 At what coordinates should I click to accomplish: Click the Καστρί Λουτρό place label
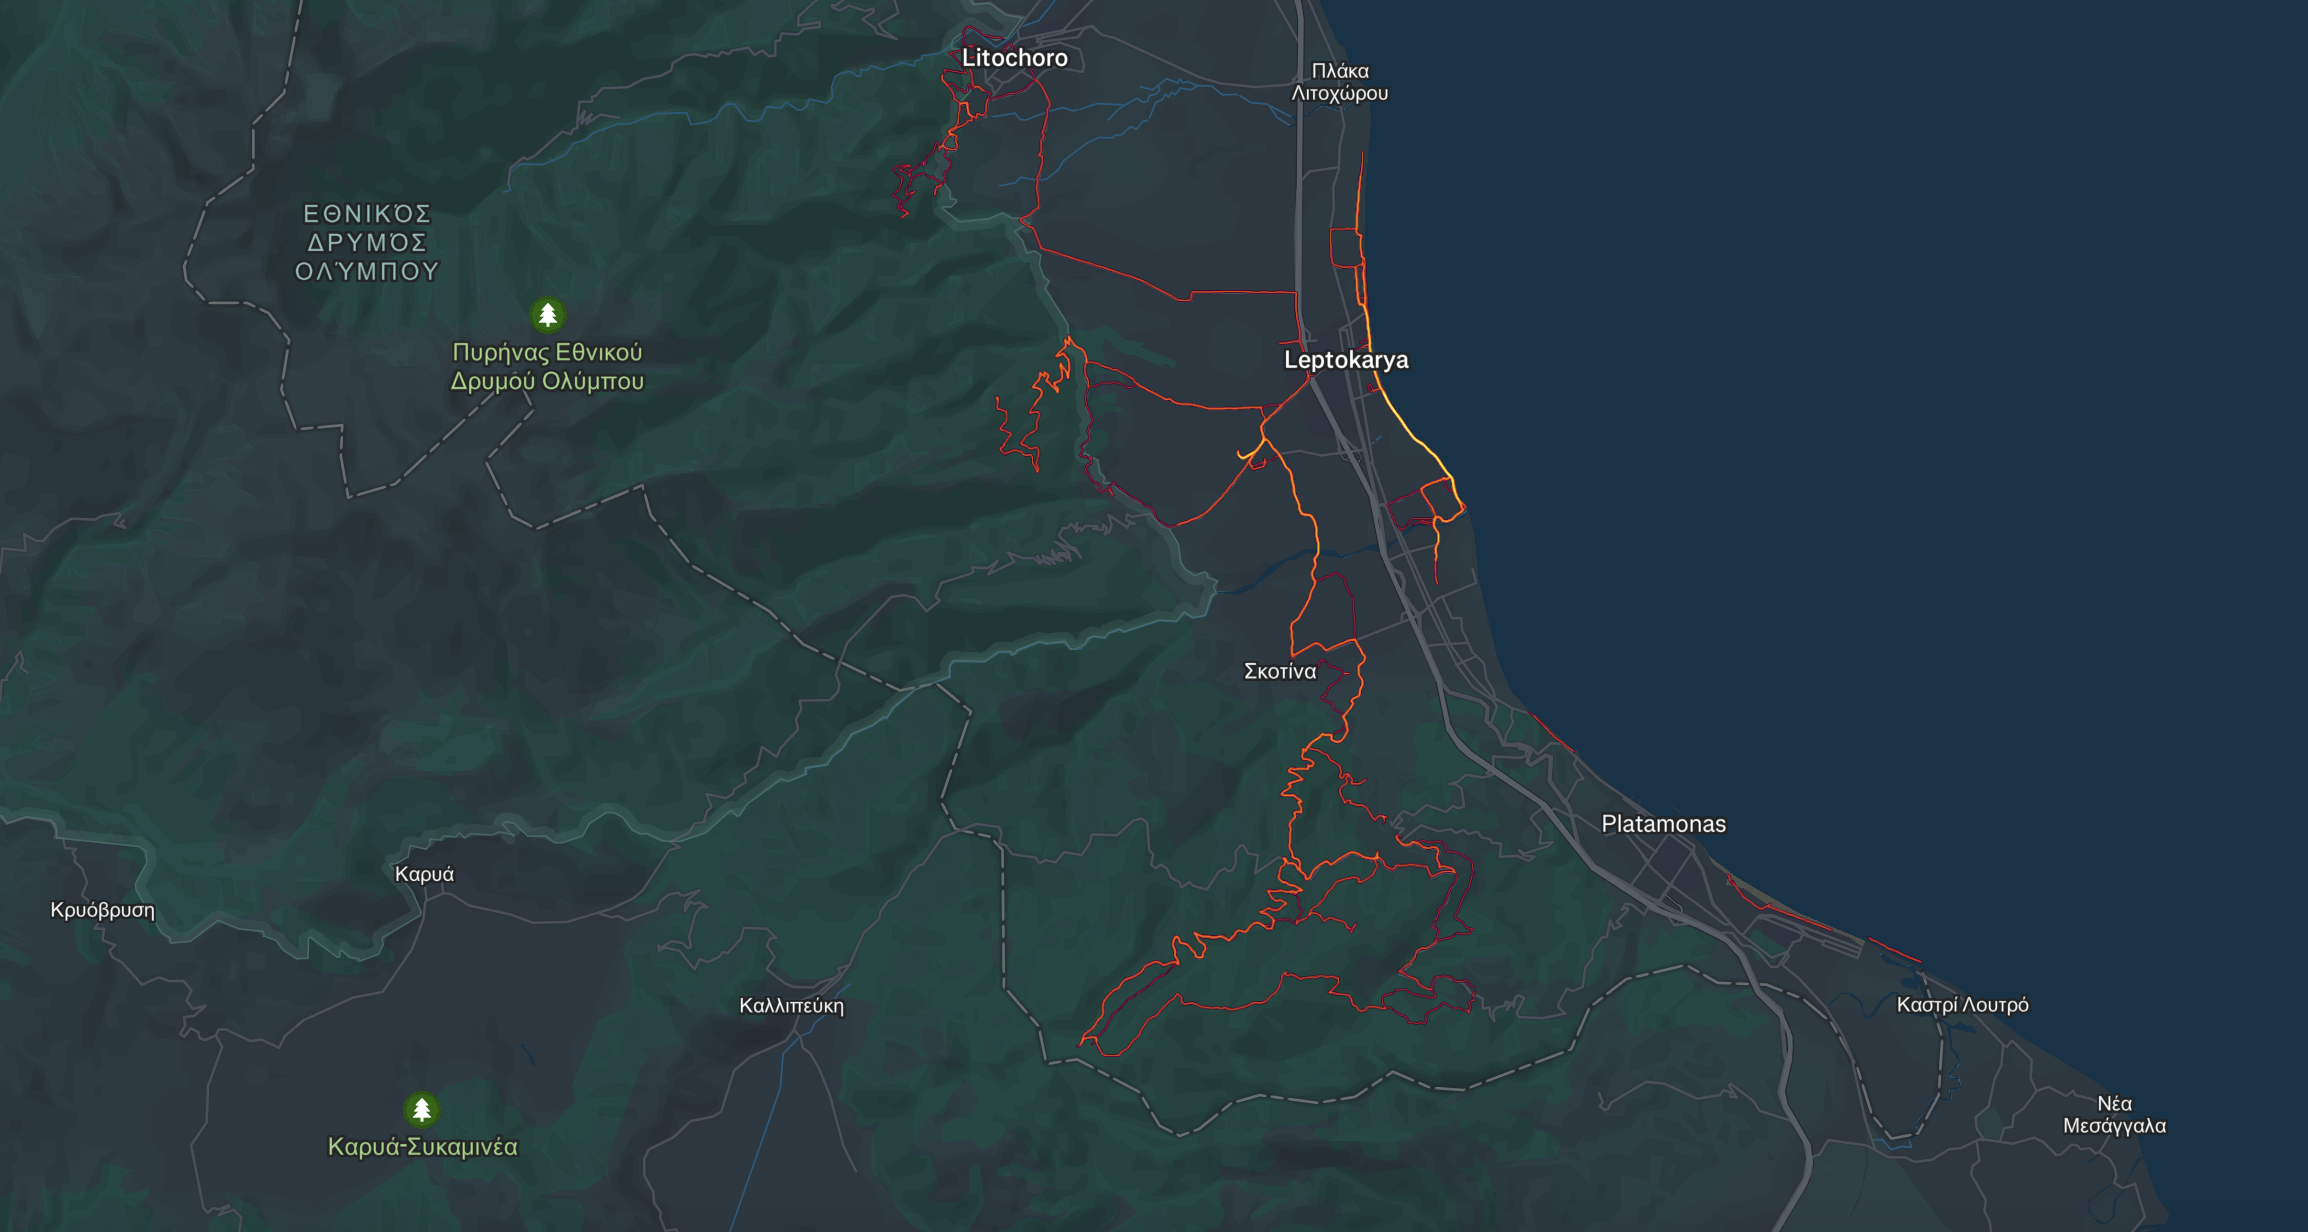click(x=1962, y=1005)
